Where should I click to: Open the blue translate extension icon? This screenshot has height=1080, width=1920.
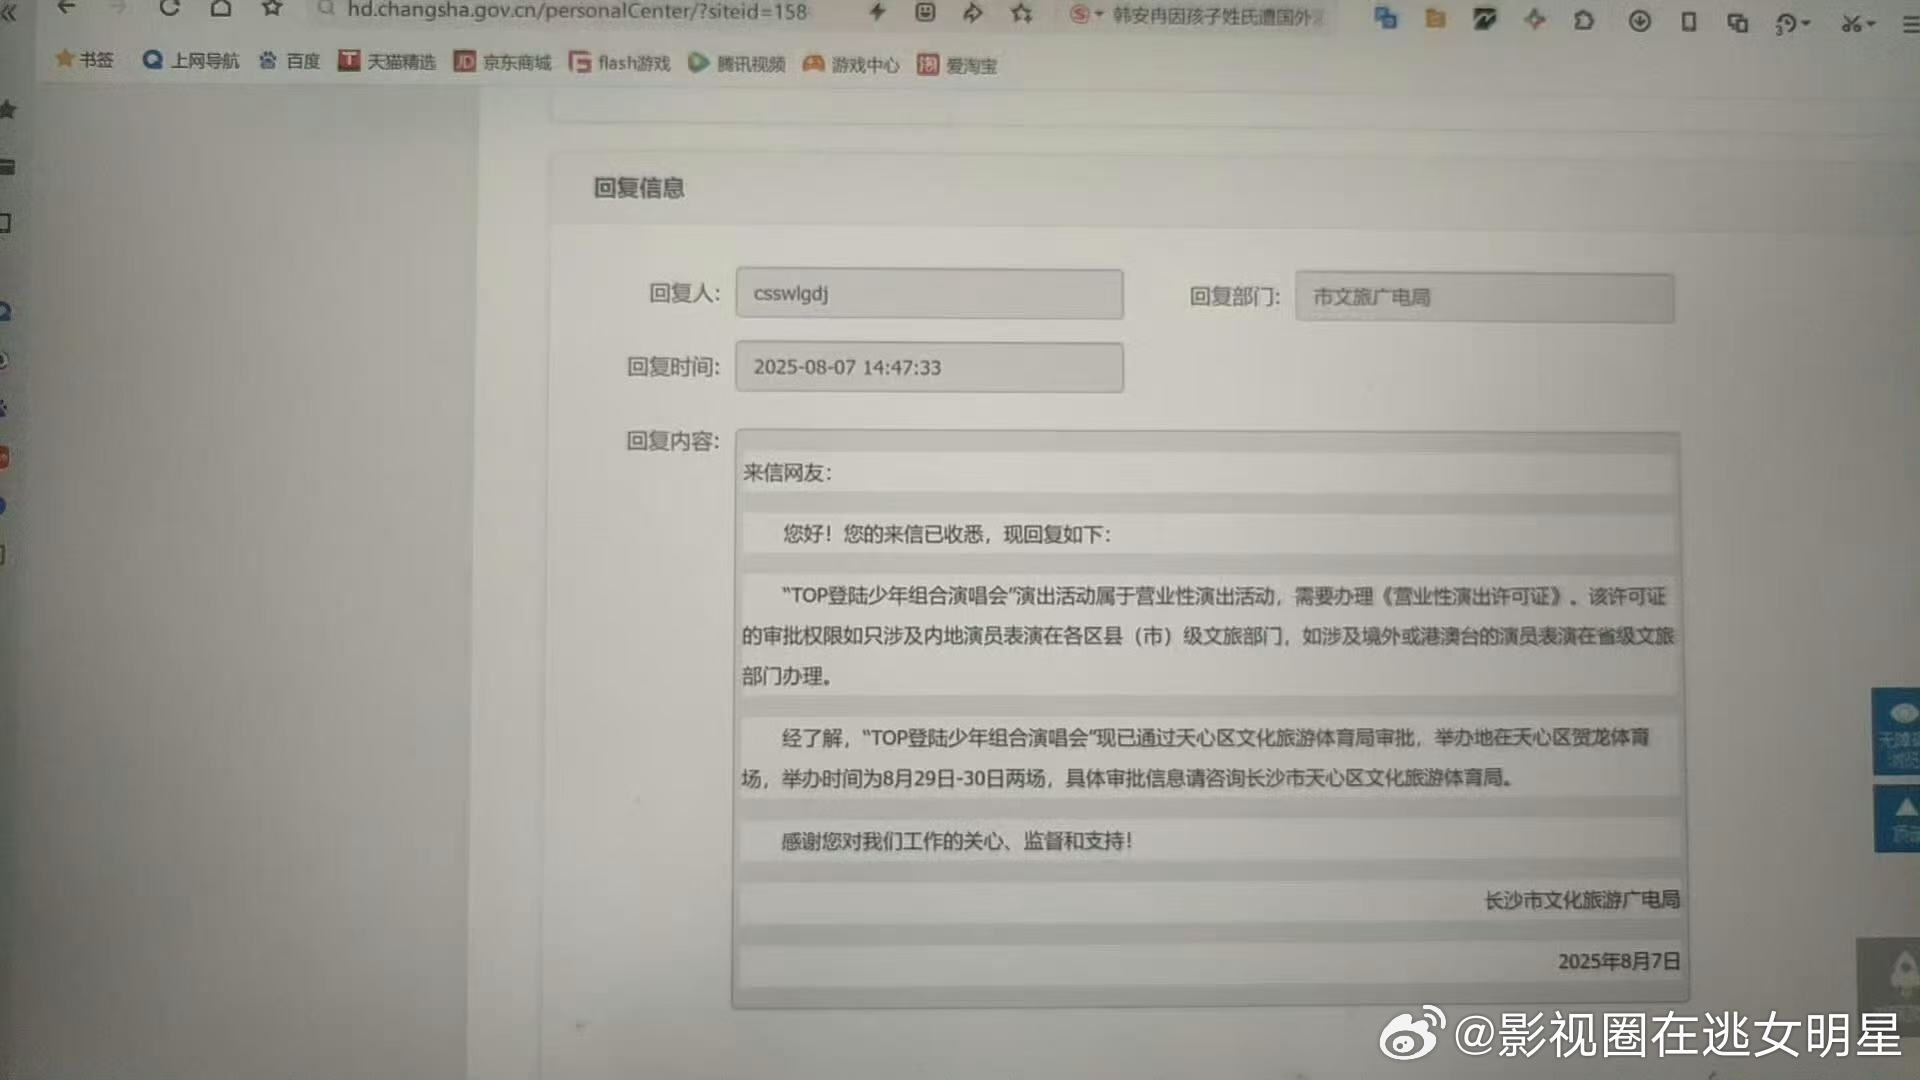click(1385, 17)
